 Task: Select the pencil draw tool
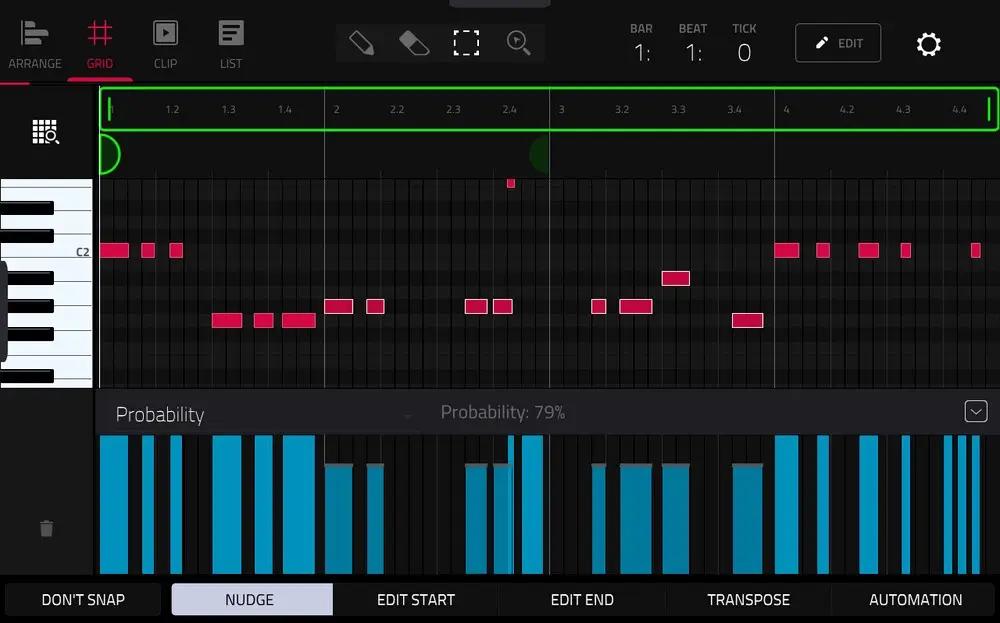click(361, 43)
